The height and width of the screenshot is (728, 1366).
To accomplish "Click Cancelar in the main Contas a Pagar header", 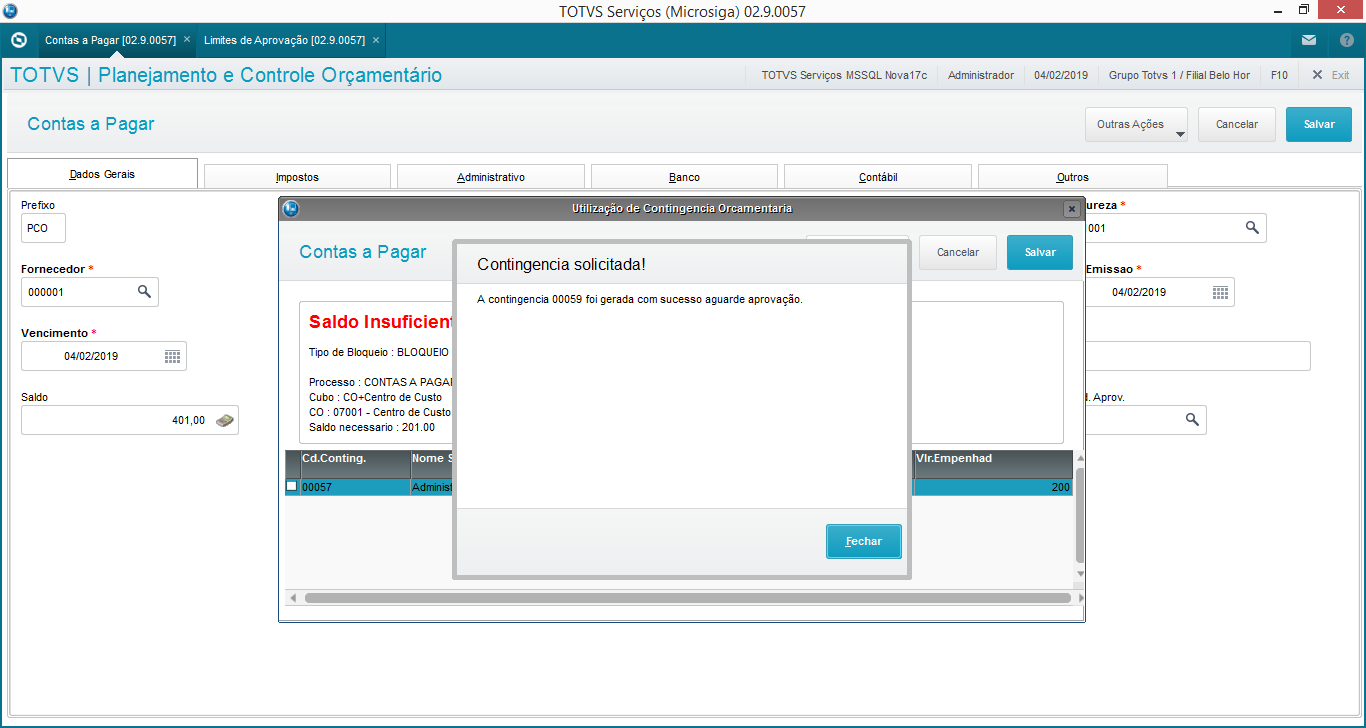I will tap(1237, 125).
